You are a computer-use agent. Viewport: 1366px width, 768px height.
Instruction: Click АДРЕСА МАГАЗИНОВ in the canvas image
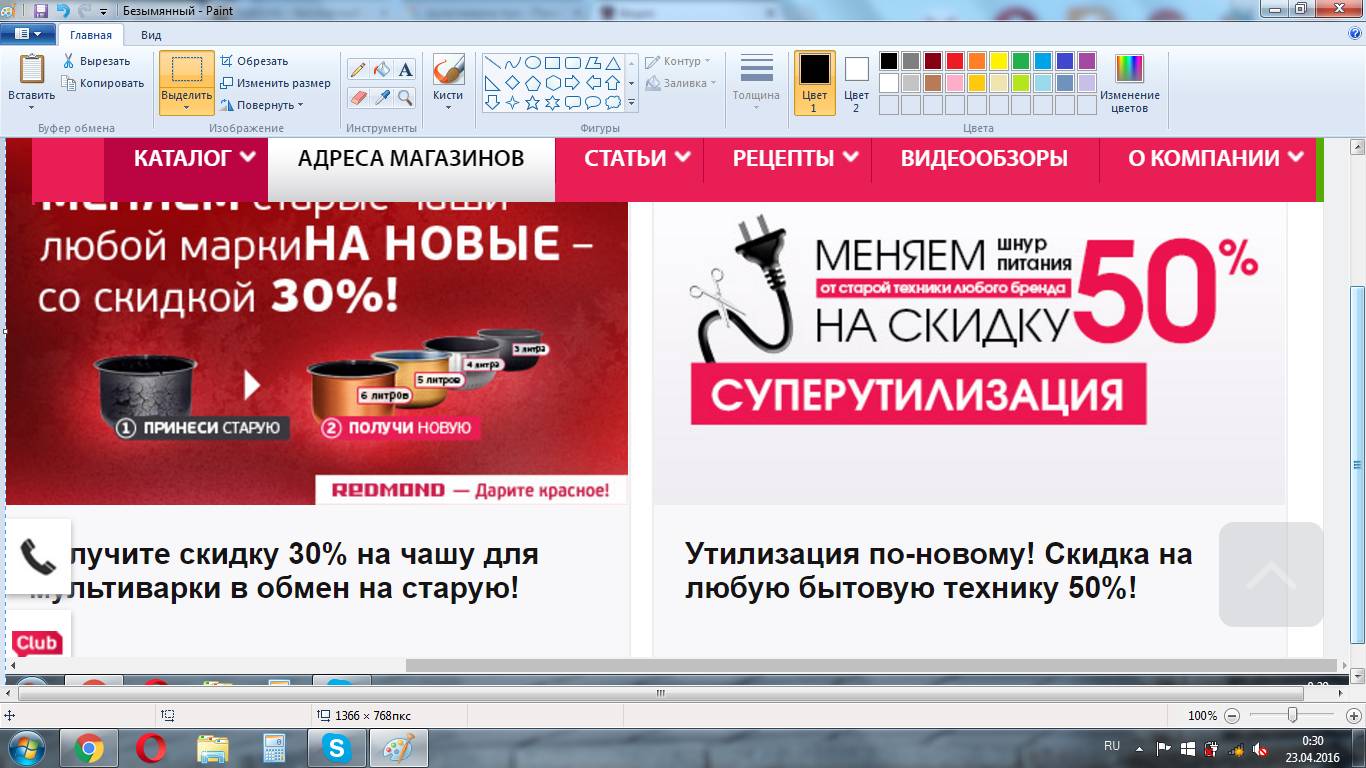(x=411, y=158)
